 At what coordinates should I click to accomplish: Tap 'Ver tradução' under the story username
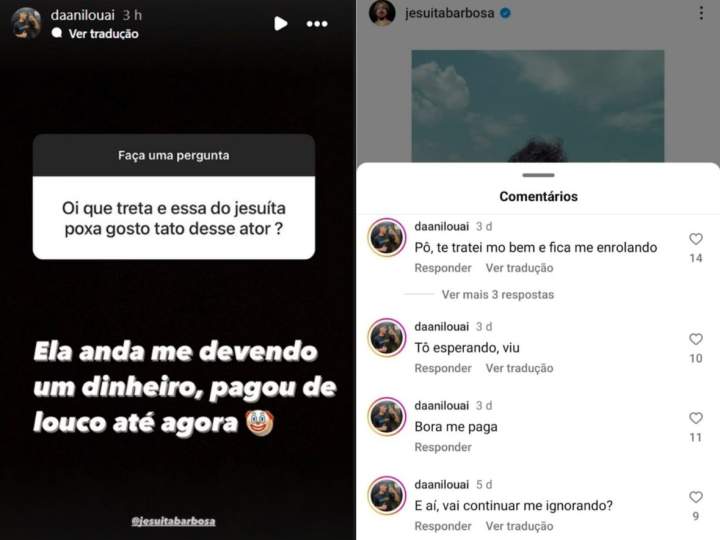[103, 34]
